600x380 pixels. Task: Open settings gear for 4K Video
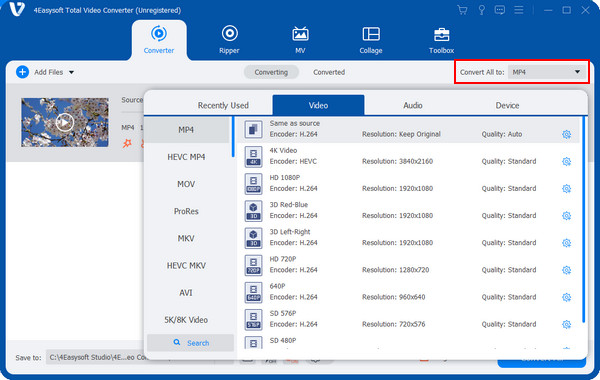click(x=567, y=161)
